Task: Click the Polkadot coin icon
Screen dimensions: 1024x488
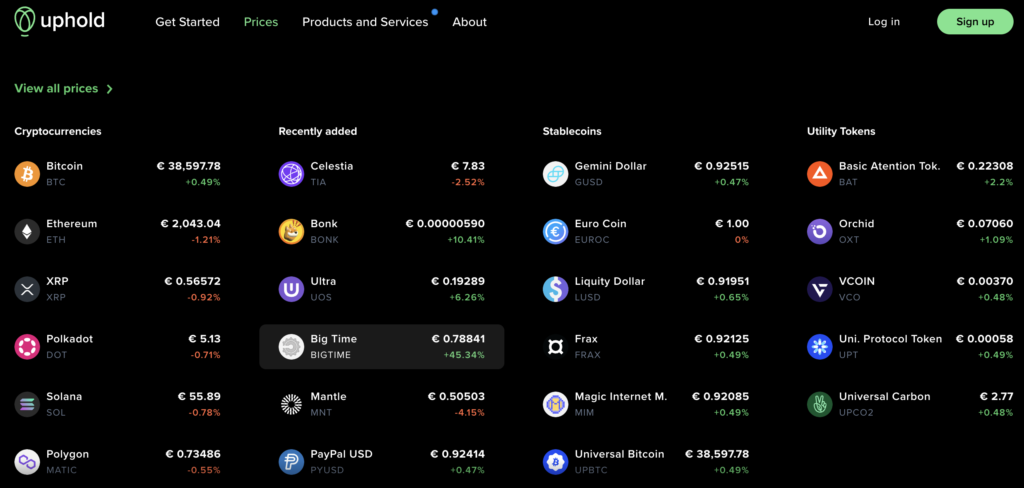Action: (x=27, y=346)
